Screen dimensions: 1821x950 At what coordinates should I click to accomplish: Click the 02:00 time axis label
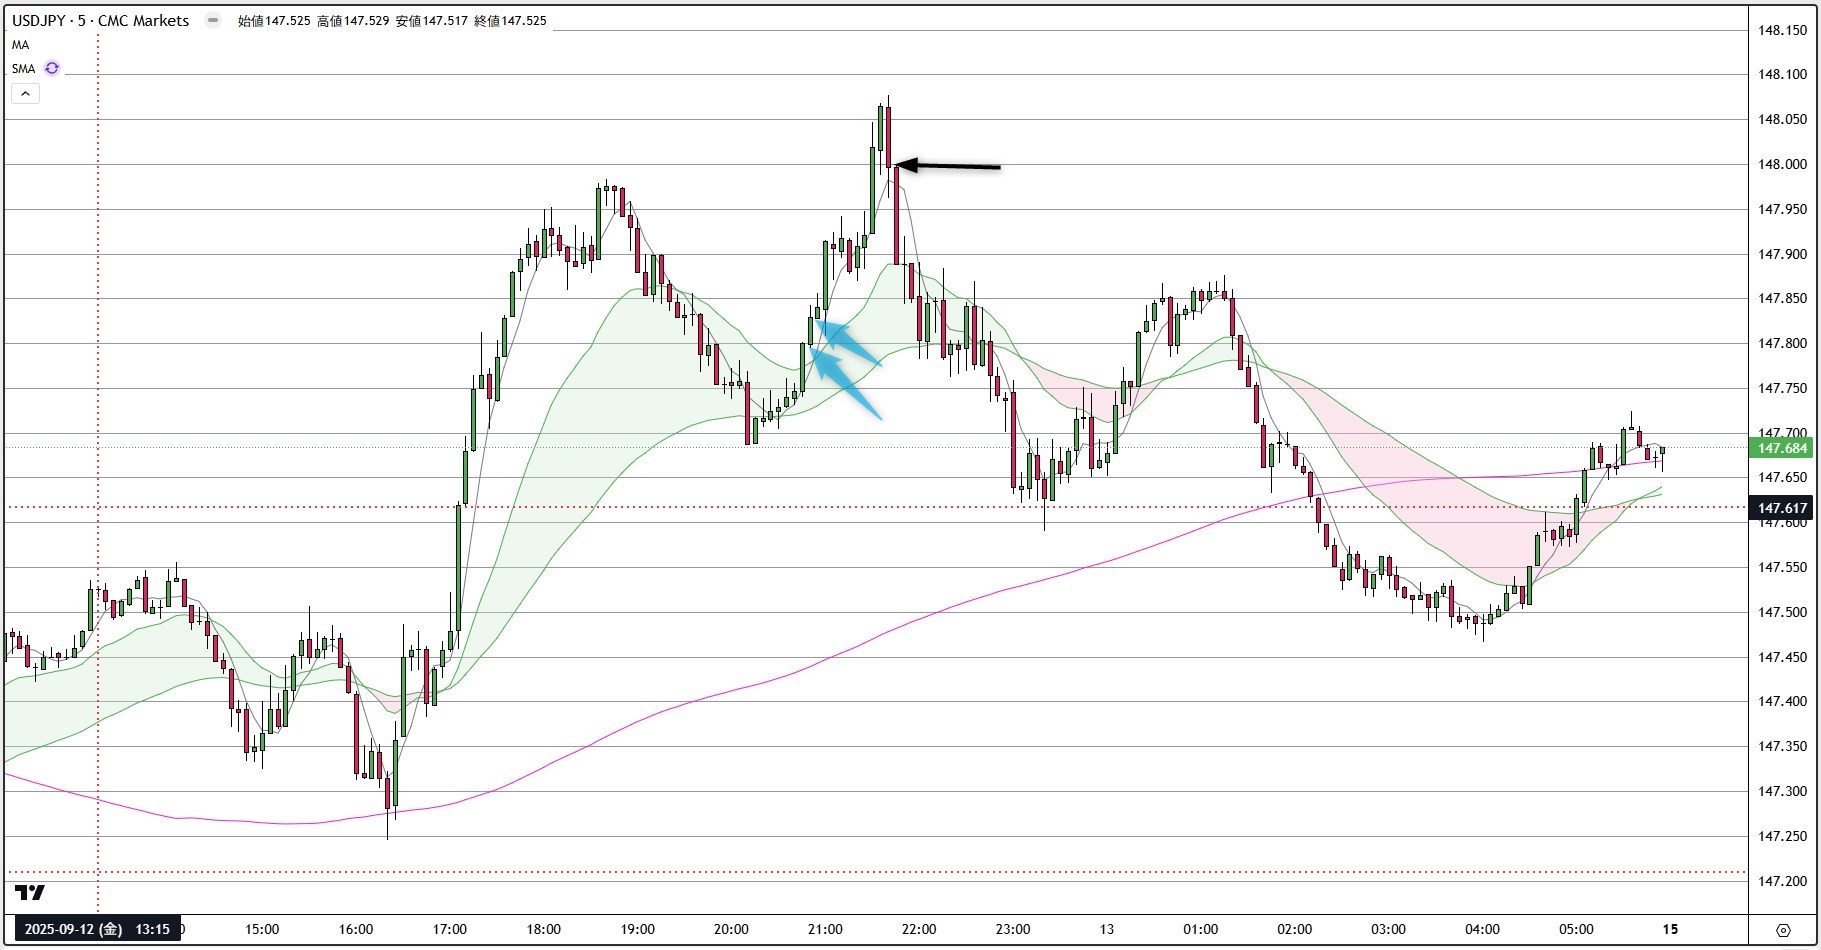[1295, 929]
